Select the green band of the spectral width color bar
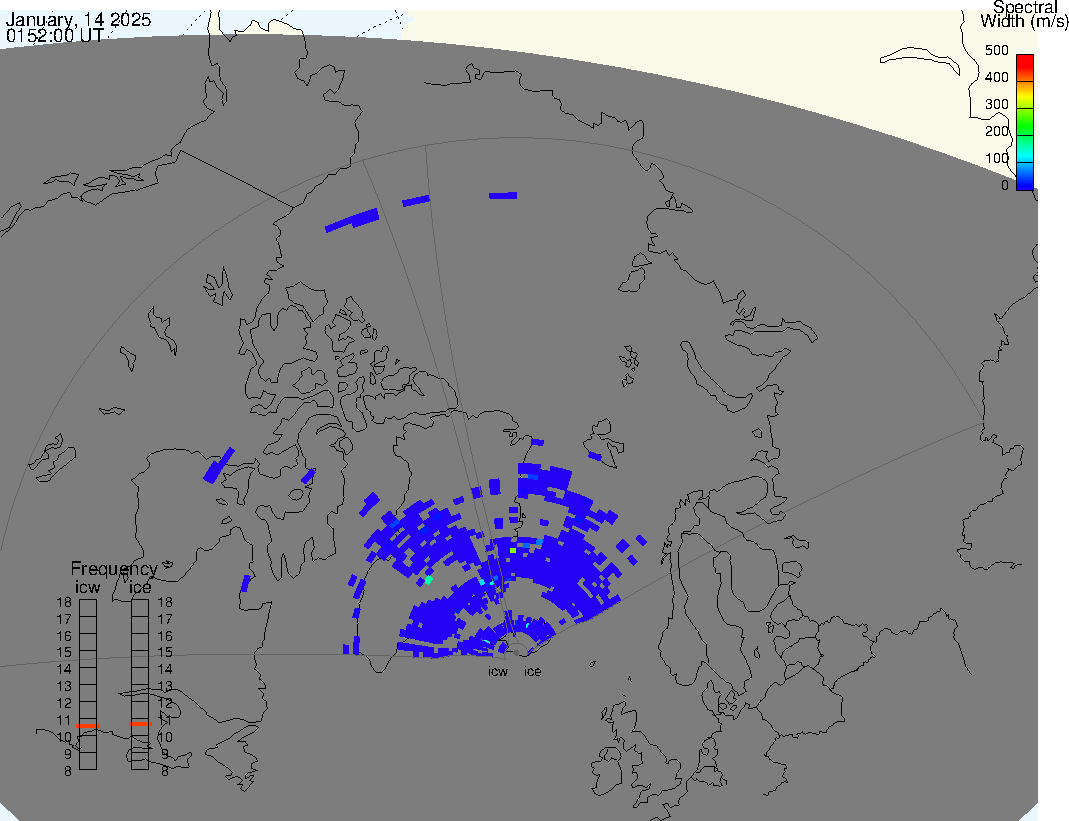This screenshot has height=821, width=1069. 1025,121
